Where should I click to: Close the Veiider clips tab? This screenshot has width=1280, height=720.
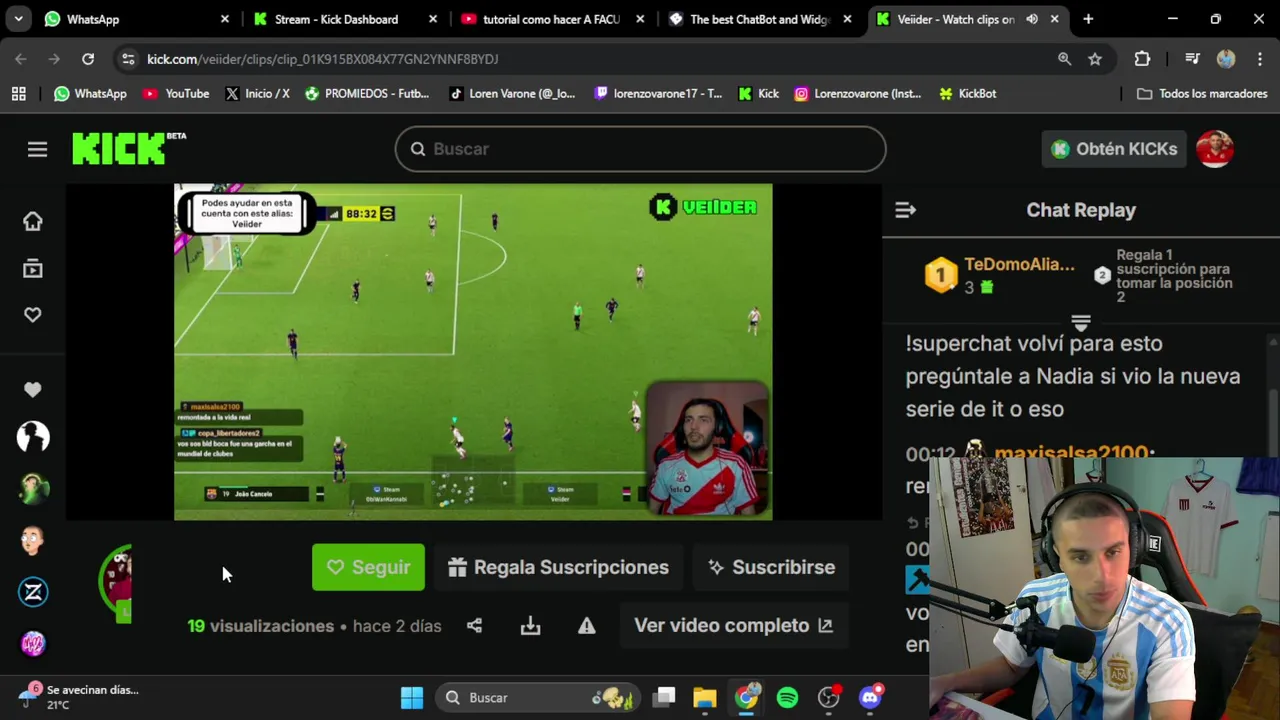[1054, 19]
